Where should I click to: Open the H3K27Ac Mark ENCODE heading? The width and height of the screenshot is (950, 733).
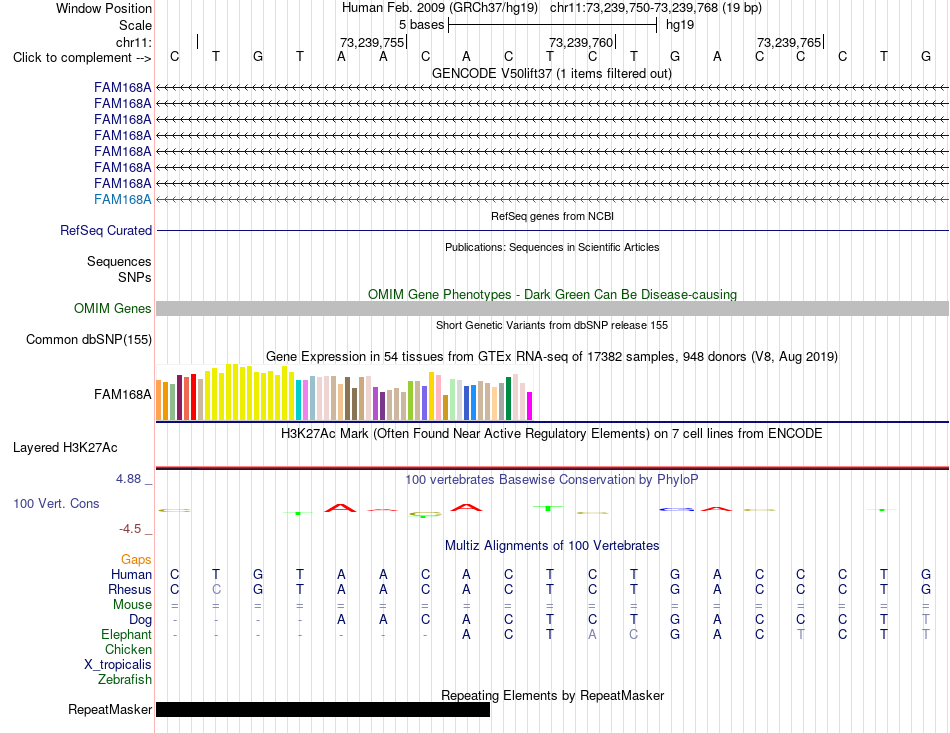coord(552,434)
